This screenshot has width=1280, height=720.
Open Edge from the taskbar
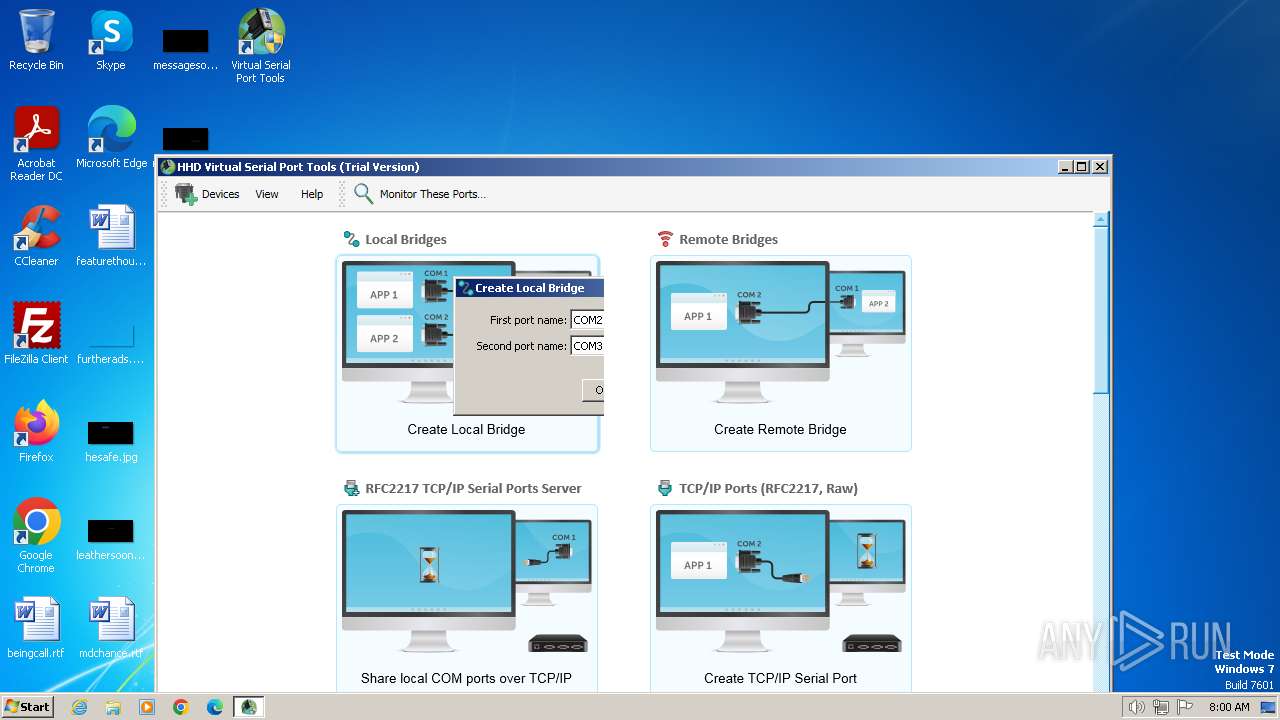215,707
